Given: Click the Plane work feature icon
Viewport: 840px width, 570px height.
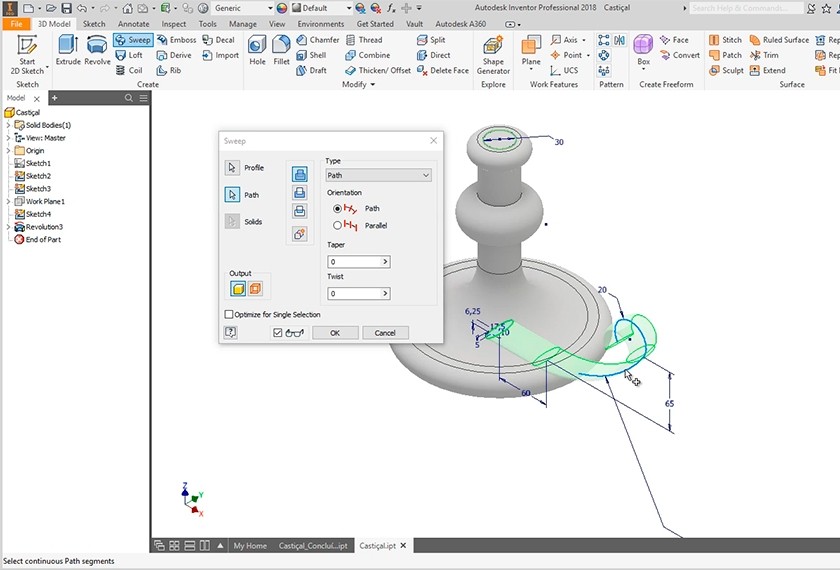Looking at the screenshot, I should [x=531, y=47].
